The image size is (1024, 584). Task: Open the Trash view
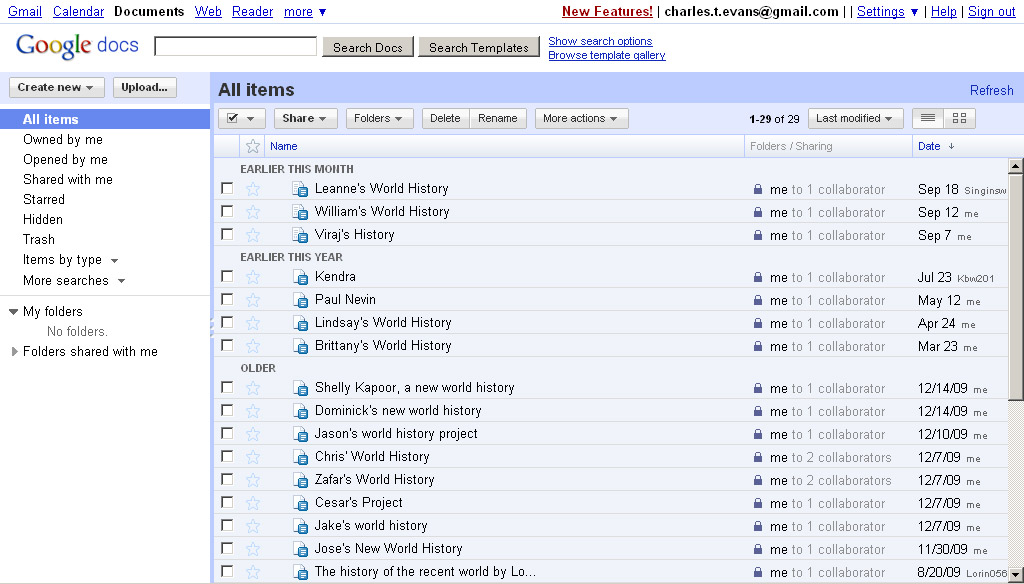39,240
